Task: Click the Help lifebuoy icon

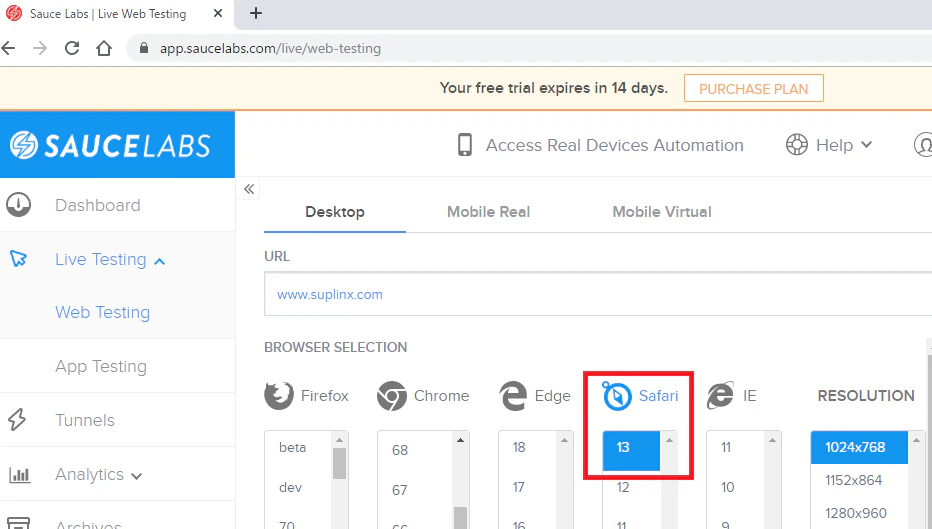Action: point(796,144)
